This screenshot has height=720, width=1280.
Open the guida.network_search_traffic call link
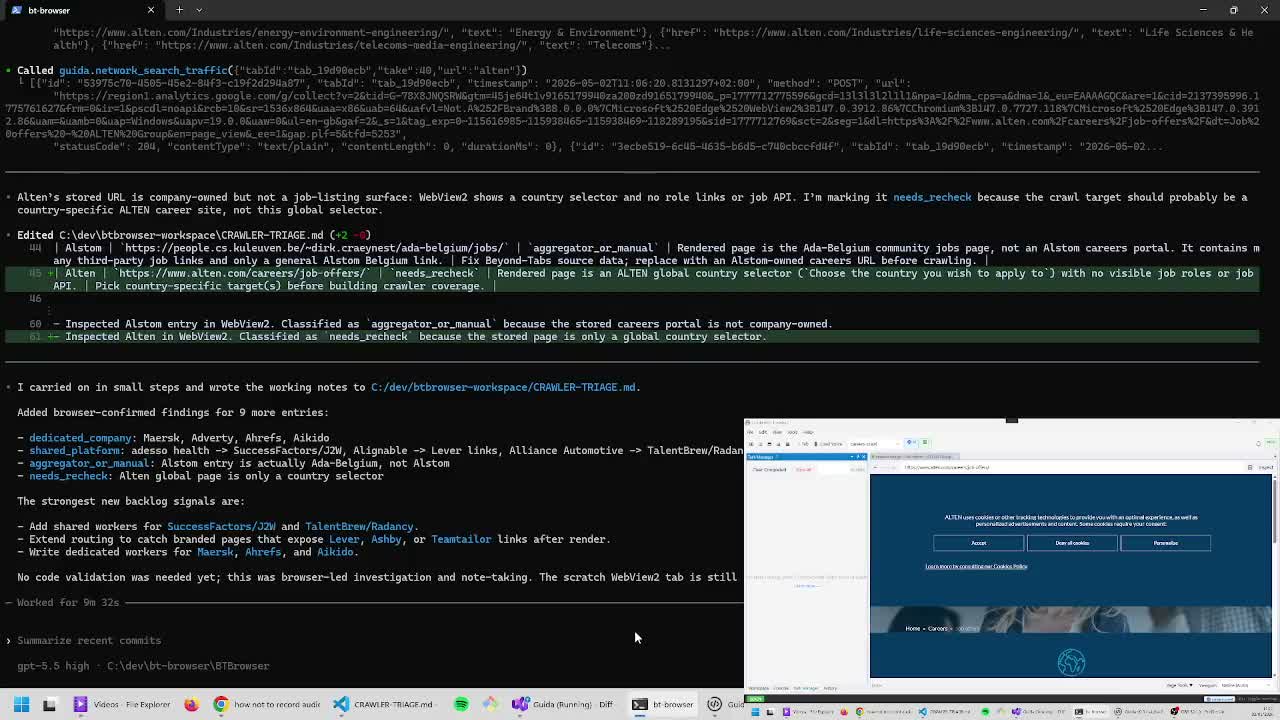tap(143, 70)
